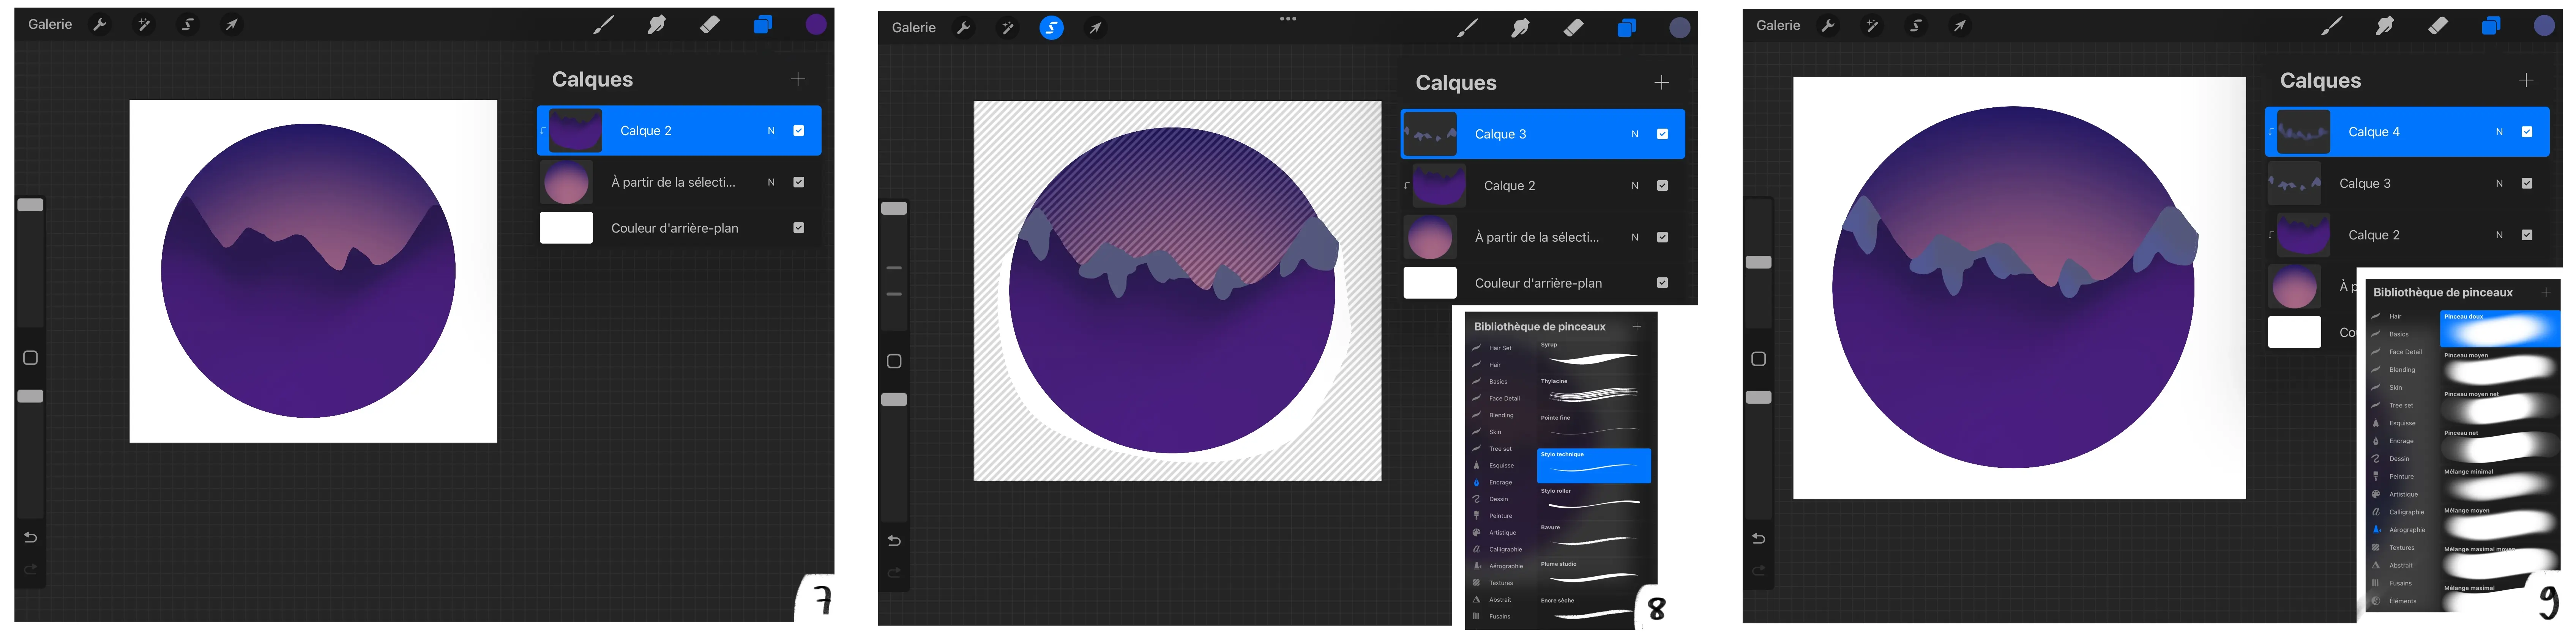Viewport: 2576px width, 637px height.
Task: Select the Transform arrow tool in screenshot 9
Action: pos(1959,26)
